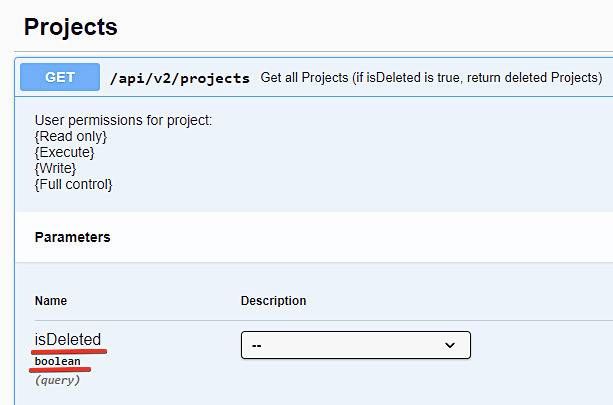This screenshot has height=405, width=613.
Task: Select 'User permissions for project:' text
Action: [x=123, y=120]
